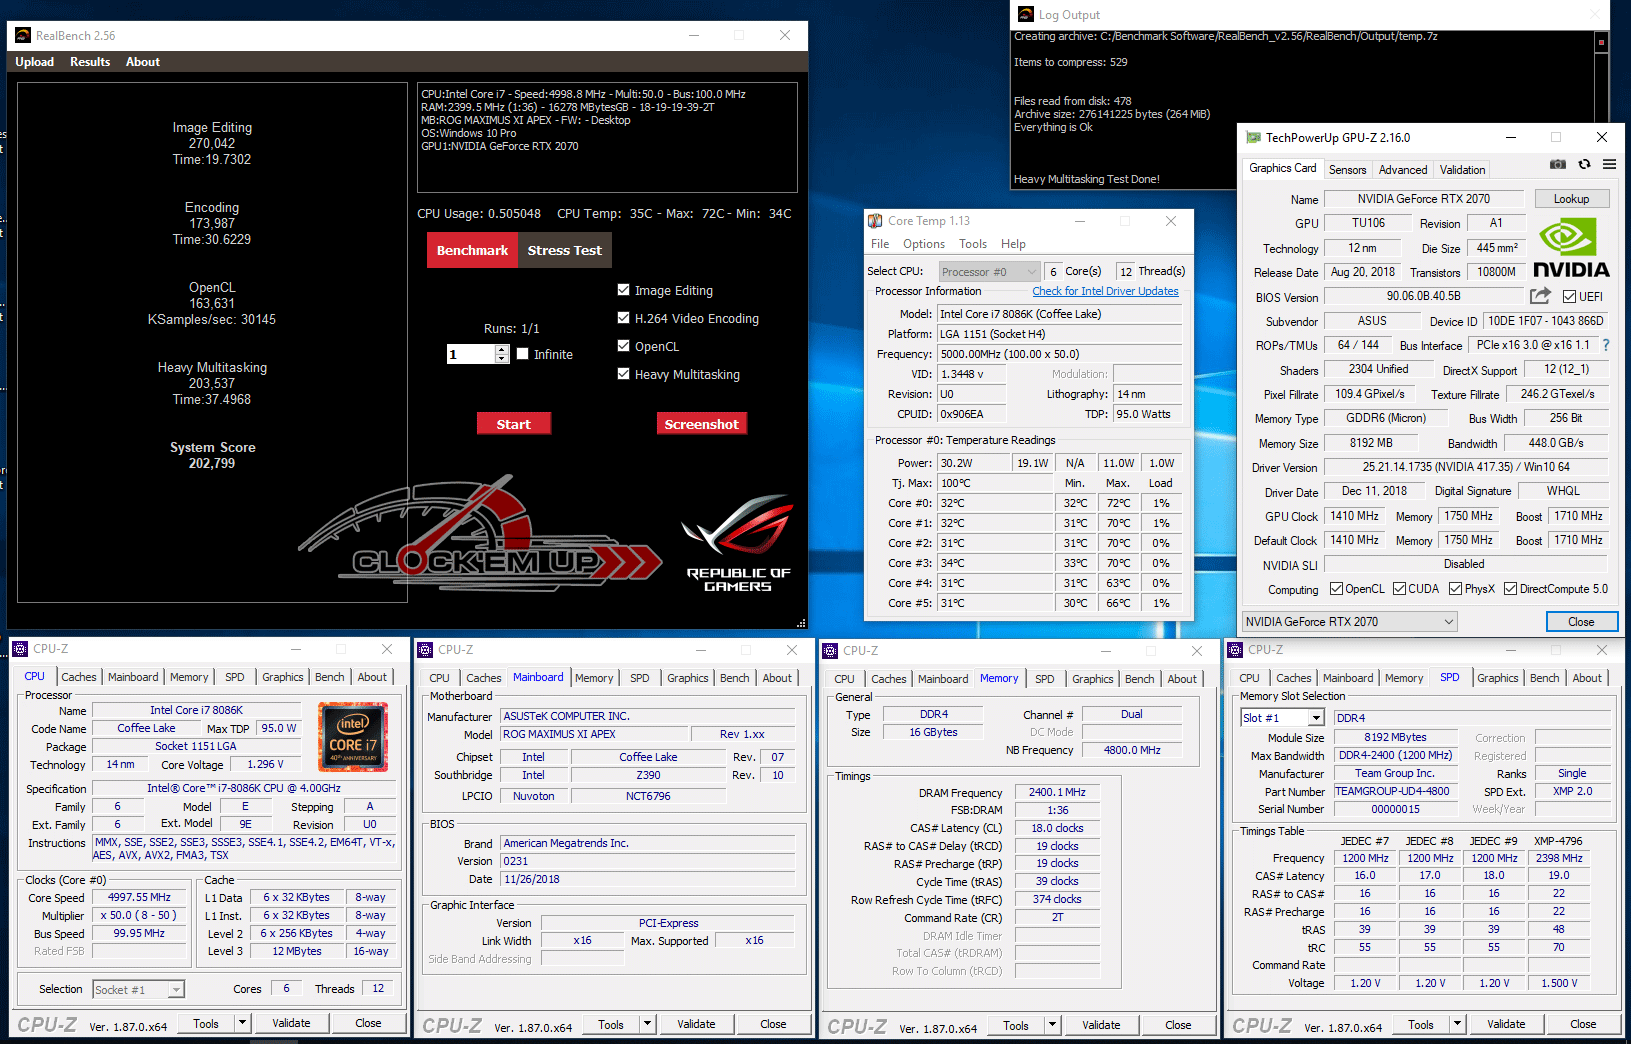The image size is (1631, 1044).
Task: Open the Core Temp Processor #0 dropdown
Action: (x=990, y=272)
